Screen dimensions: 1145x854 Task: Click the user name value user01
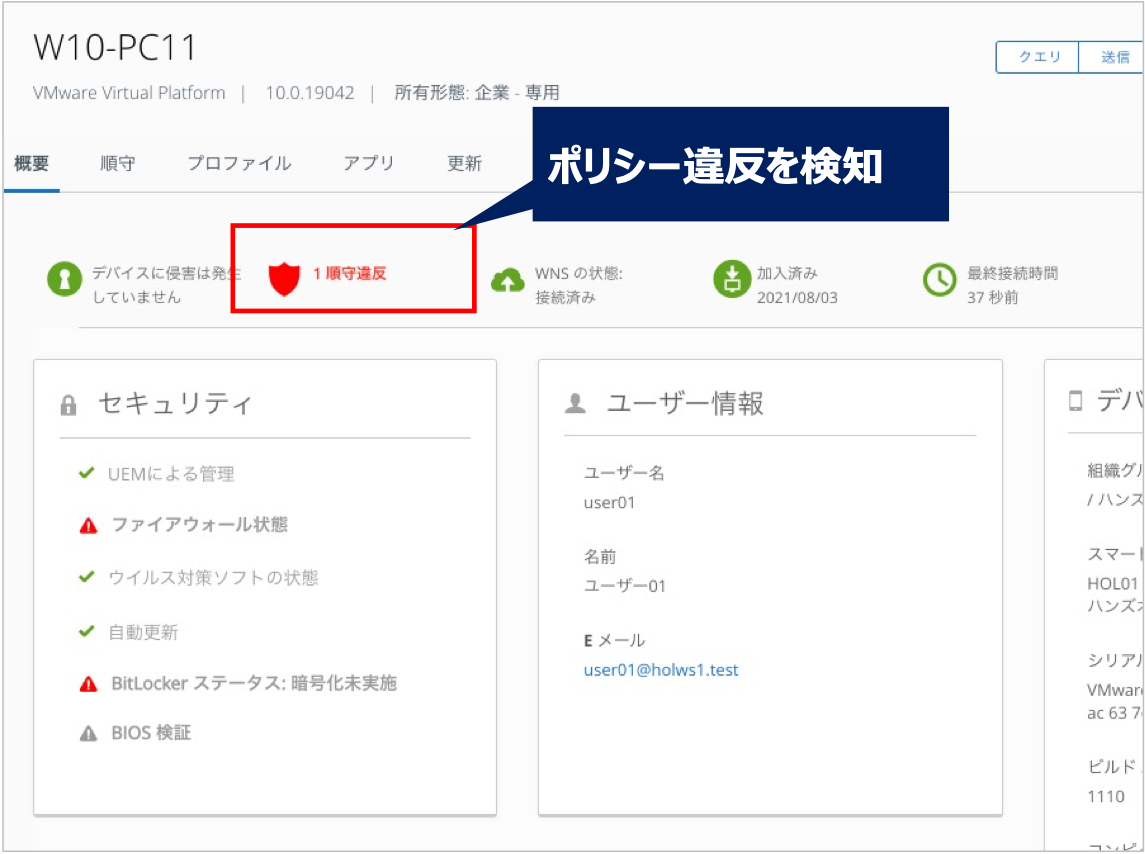(610, 503)
